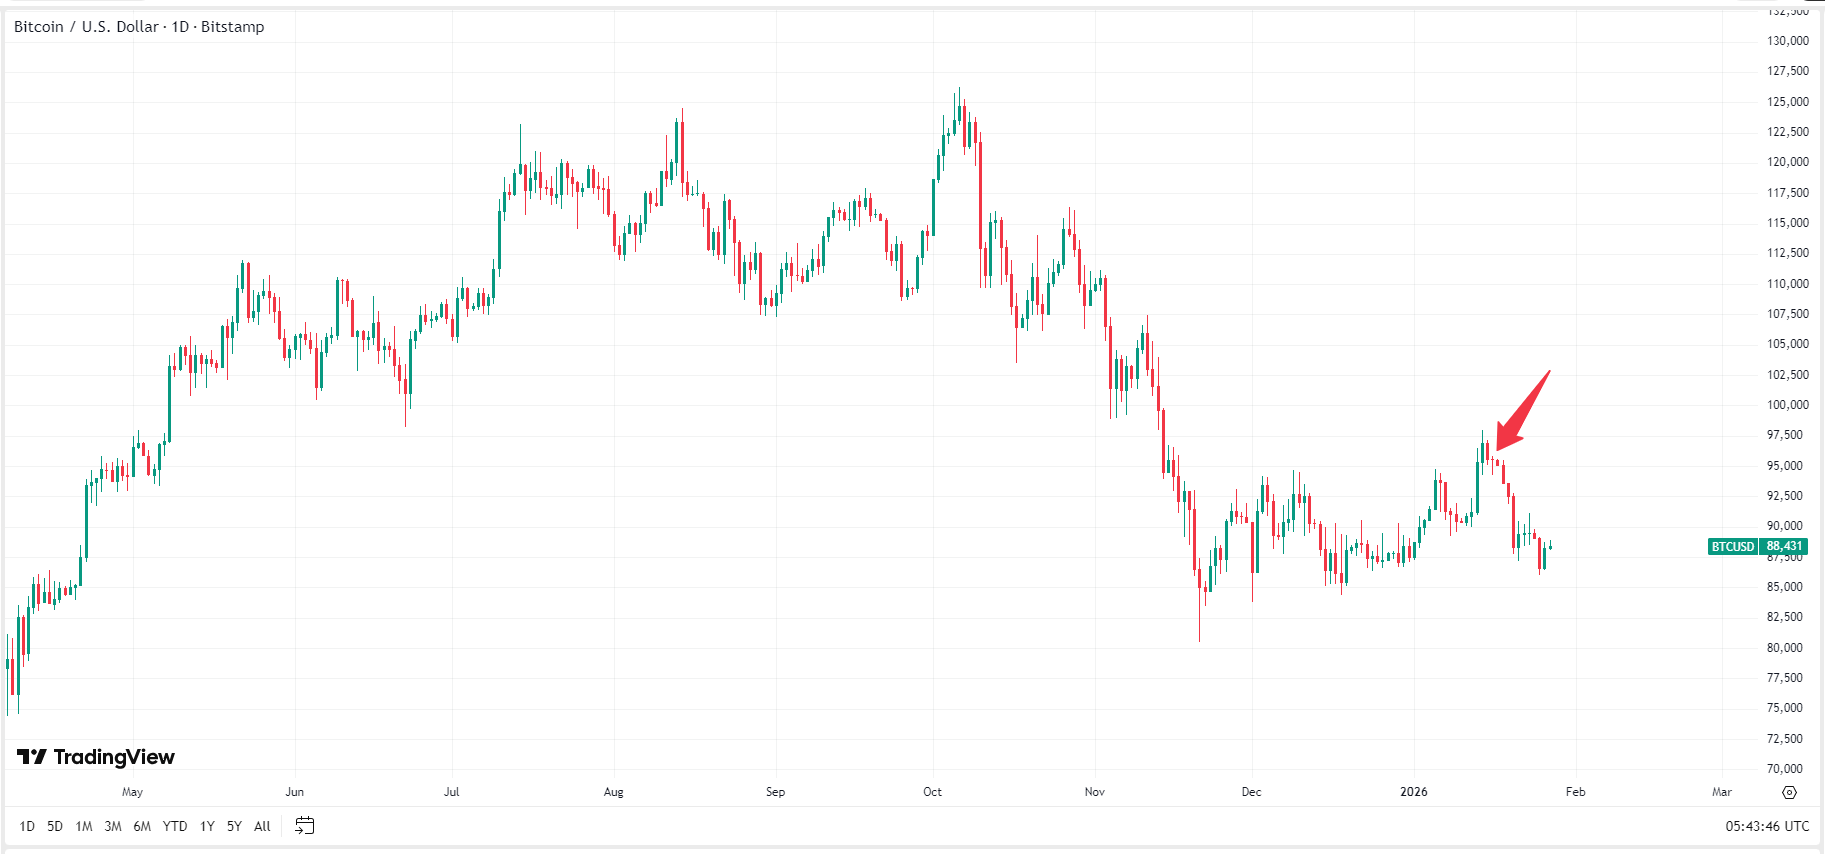Select the 1M range option

[83, 827]
